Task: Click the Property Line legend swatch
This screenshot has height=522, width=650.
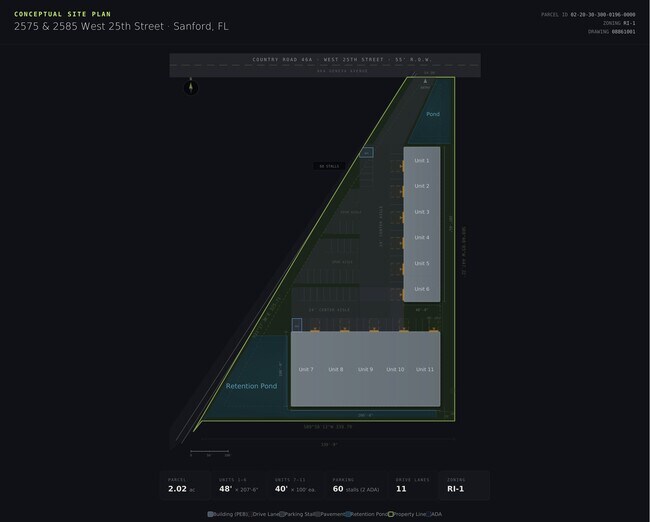Action: tap(391, 514)
